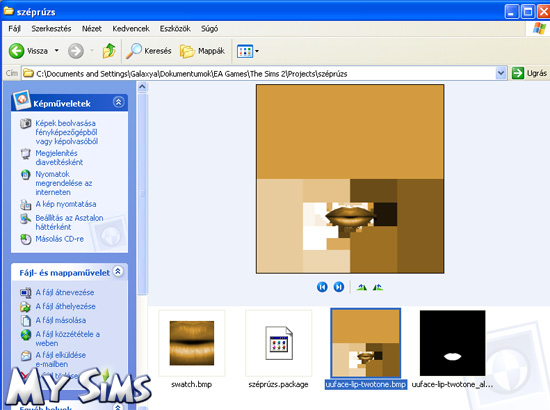The image size is (550, 410).
Task: Click the rename icon beside A fájl átnevezése
Action: coord(25,293)
